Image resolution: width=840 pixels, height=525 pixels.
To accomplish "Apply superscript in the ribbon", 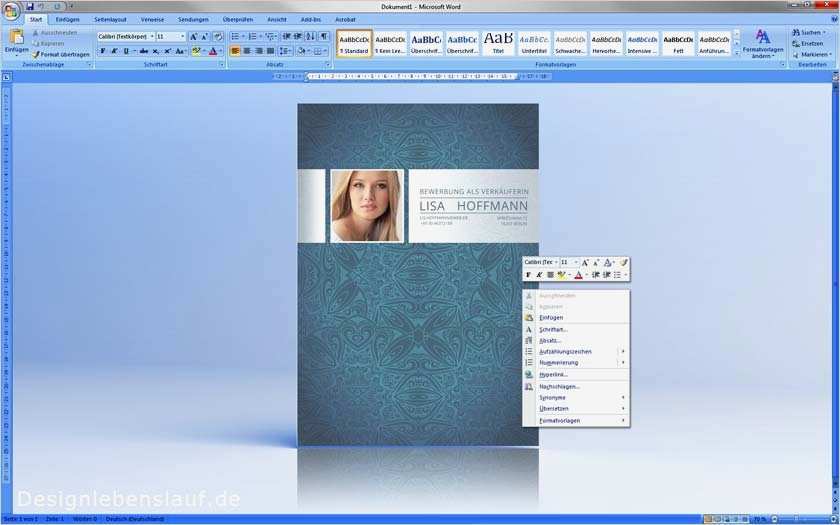I will [x=167, y=51].
